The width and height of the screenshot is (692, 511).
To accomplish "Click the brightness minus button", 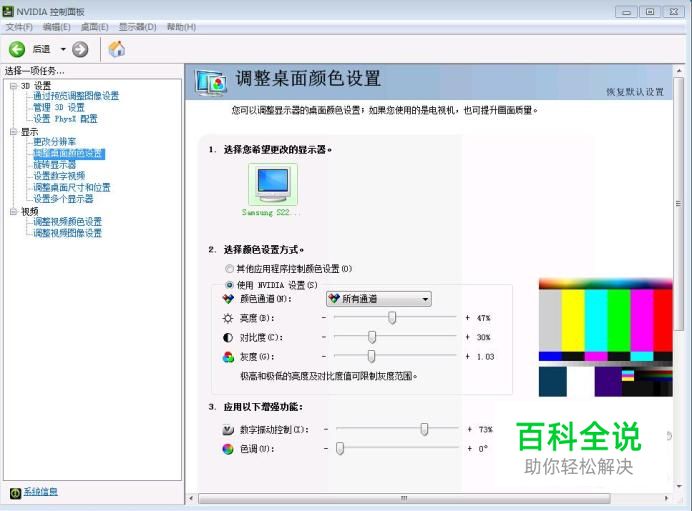I will [324, 318].
